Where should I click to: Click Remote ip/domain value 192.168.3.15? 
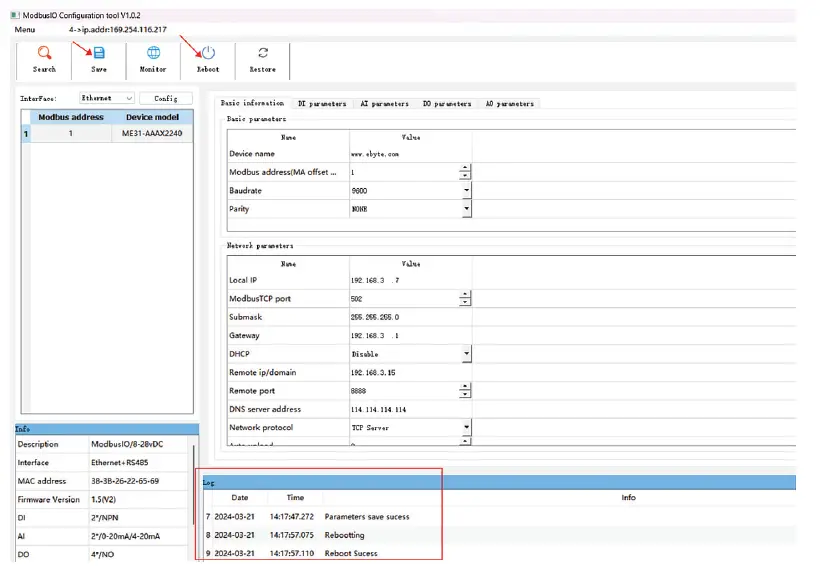tap(373, 372)
